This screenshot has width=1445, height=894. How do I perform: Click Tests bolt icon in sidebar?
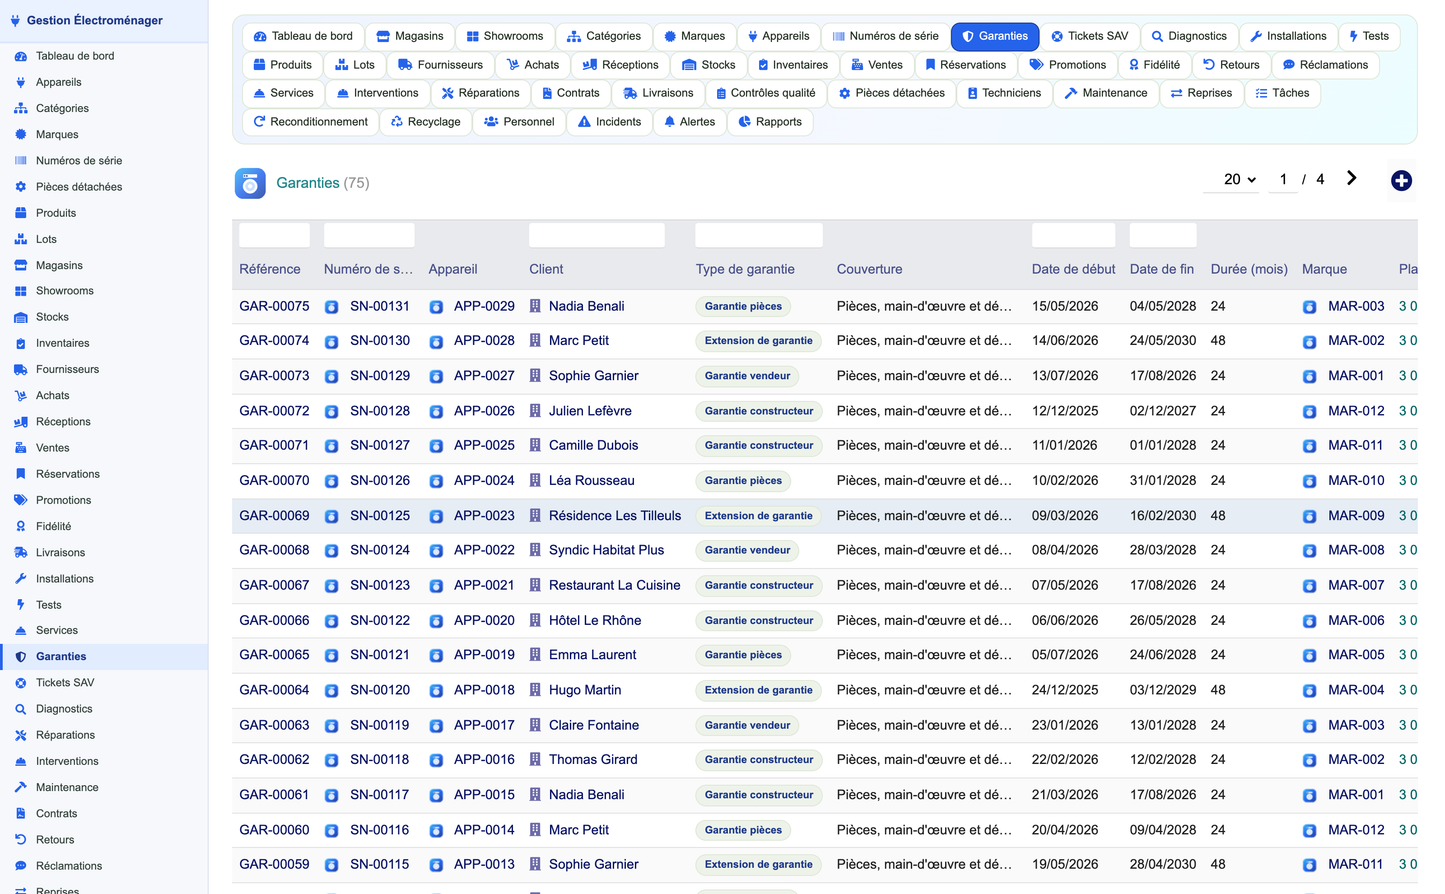(x=20, y=604)
